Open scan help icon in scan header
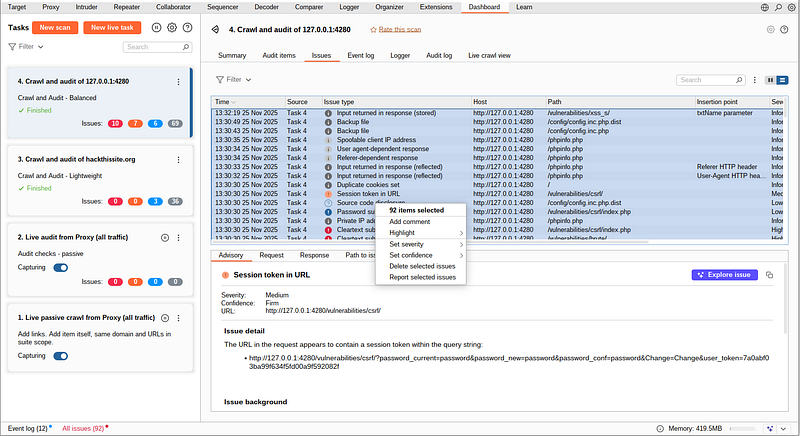The image size is (800, 436). [x=784, y=30]
